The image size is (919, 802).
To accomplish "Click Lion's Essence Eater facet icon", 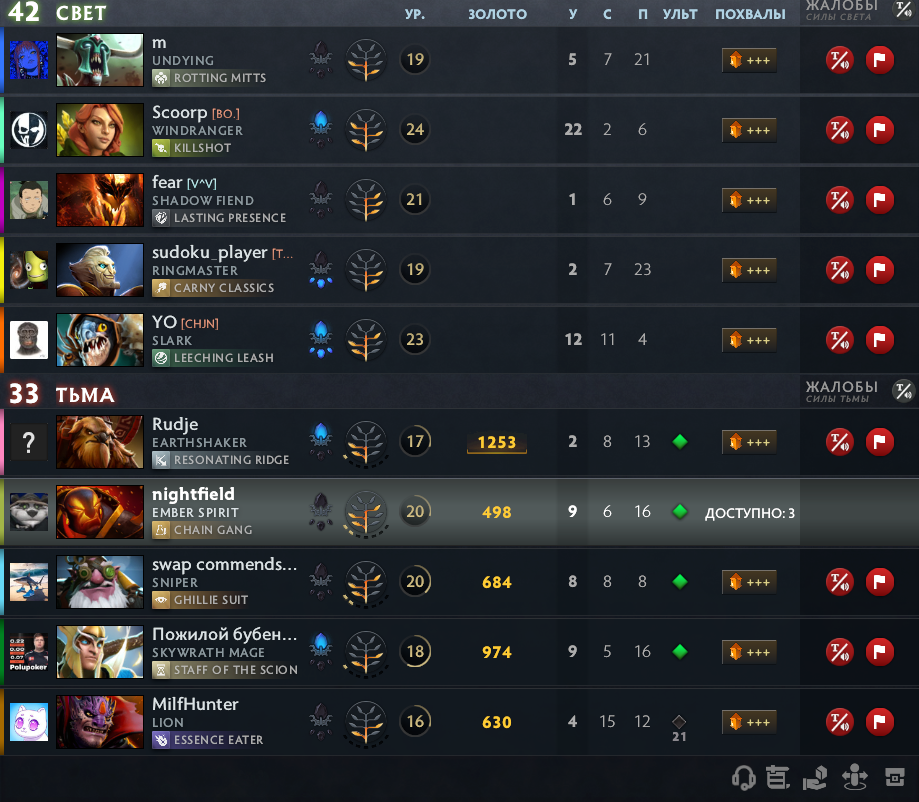I will 161,740.
